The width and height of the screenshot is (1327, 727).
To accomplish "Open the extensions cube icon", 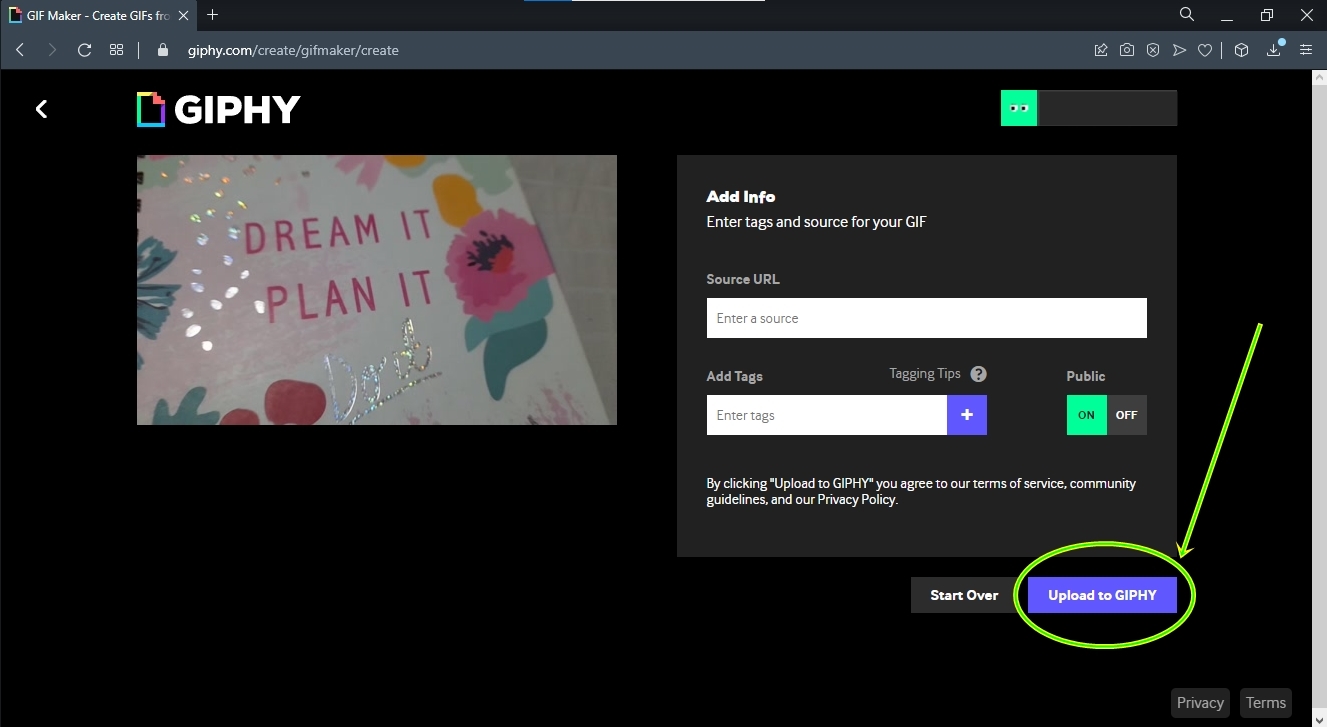I will (x=1241, y=50).
